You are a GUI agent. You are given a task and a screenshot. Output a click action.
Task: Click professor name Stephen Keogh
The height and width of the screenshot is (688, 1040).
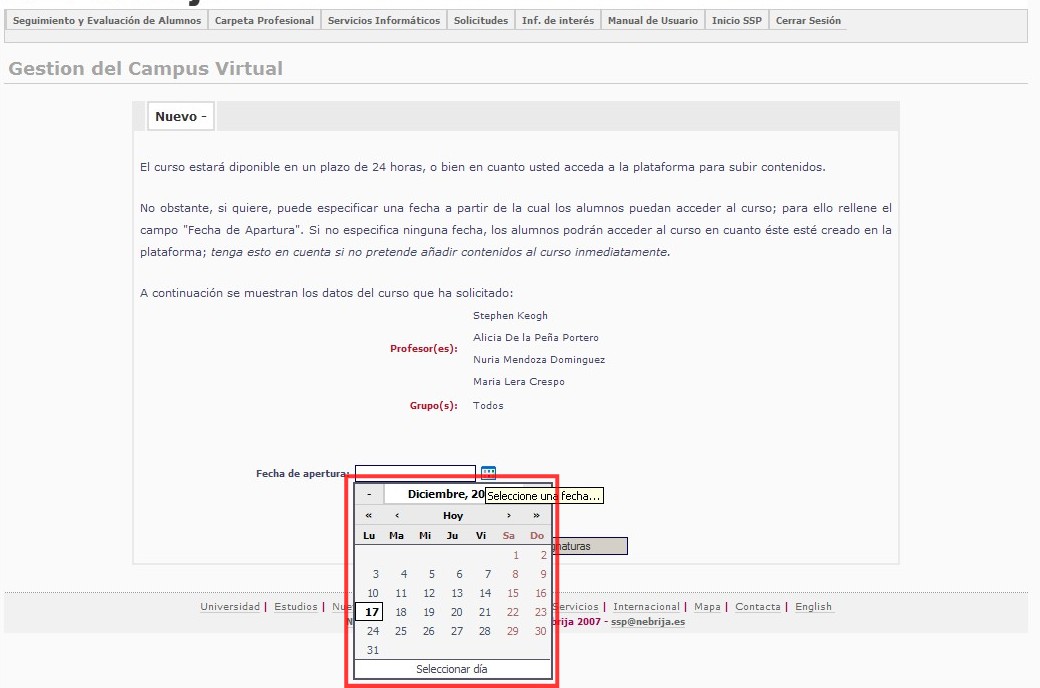(510, 316)
